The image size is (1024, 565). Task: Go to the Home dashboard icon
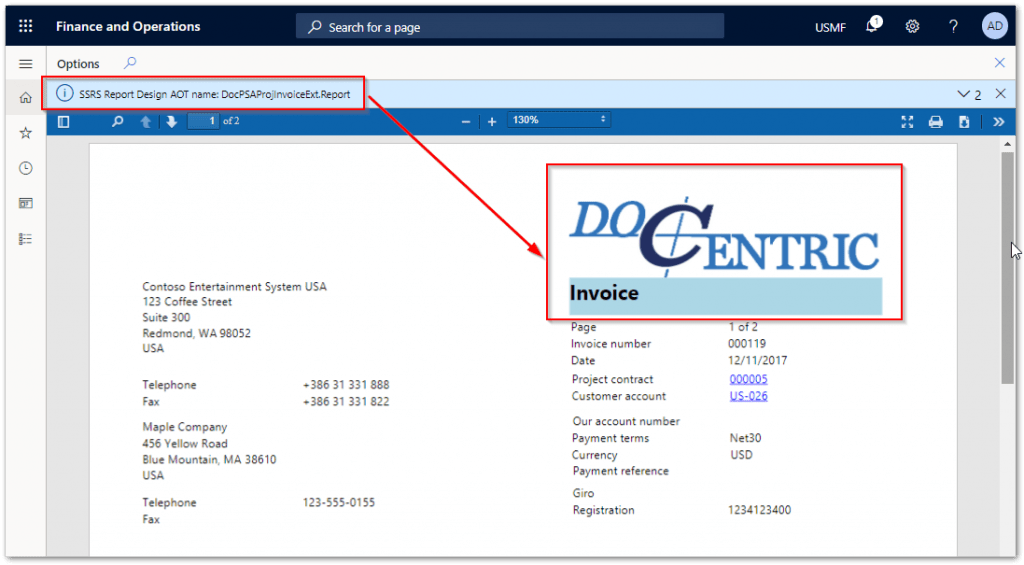25,98
